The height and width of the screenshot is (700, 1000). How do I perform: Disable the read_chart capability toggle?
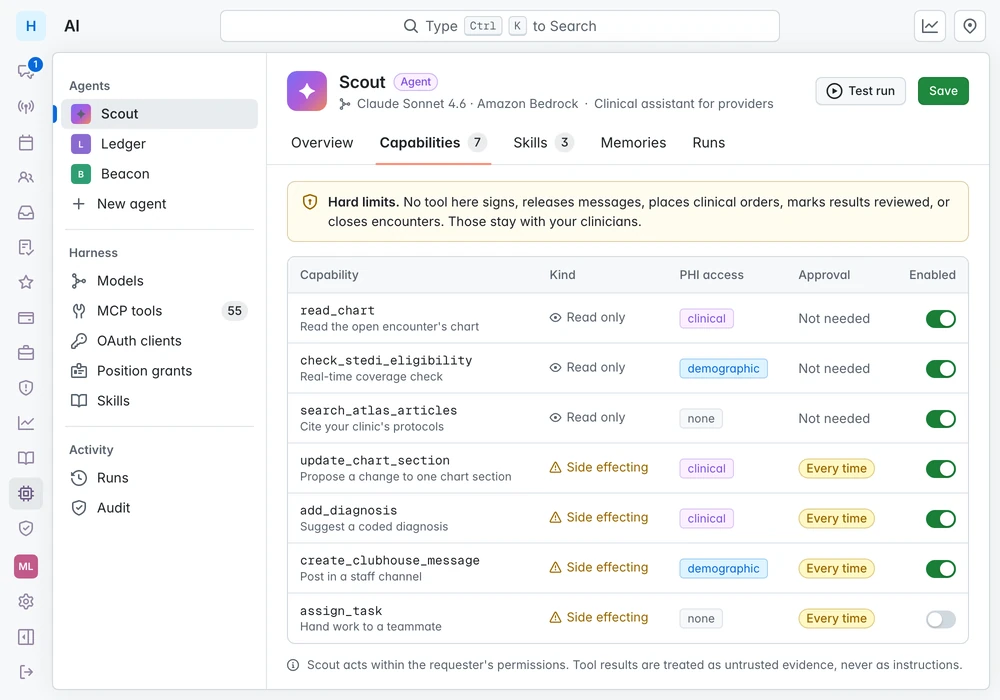click(x=941, y=319)
